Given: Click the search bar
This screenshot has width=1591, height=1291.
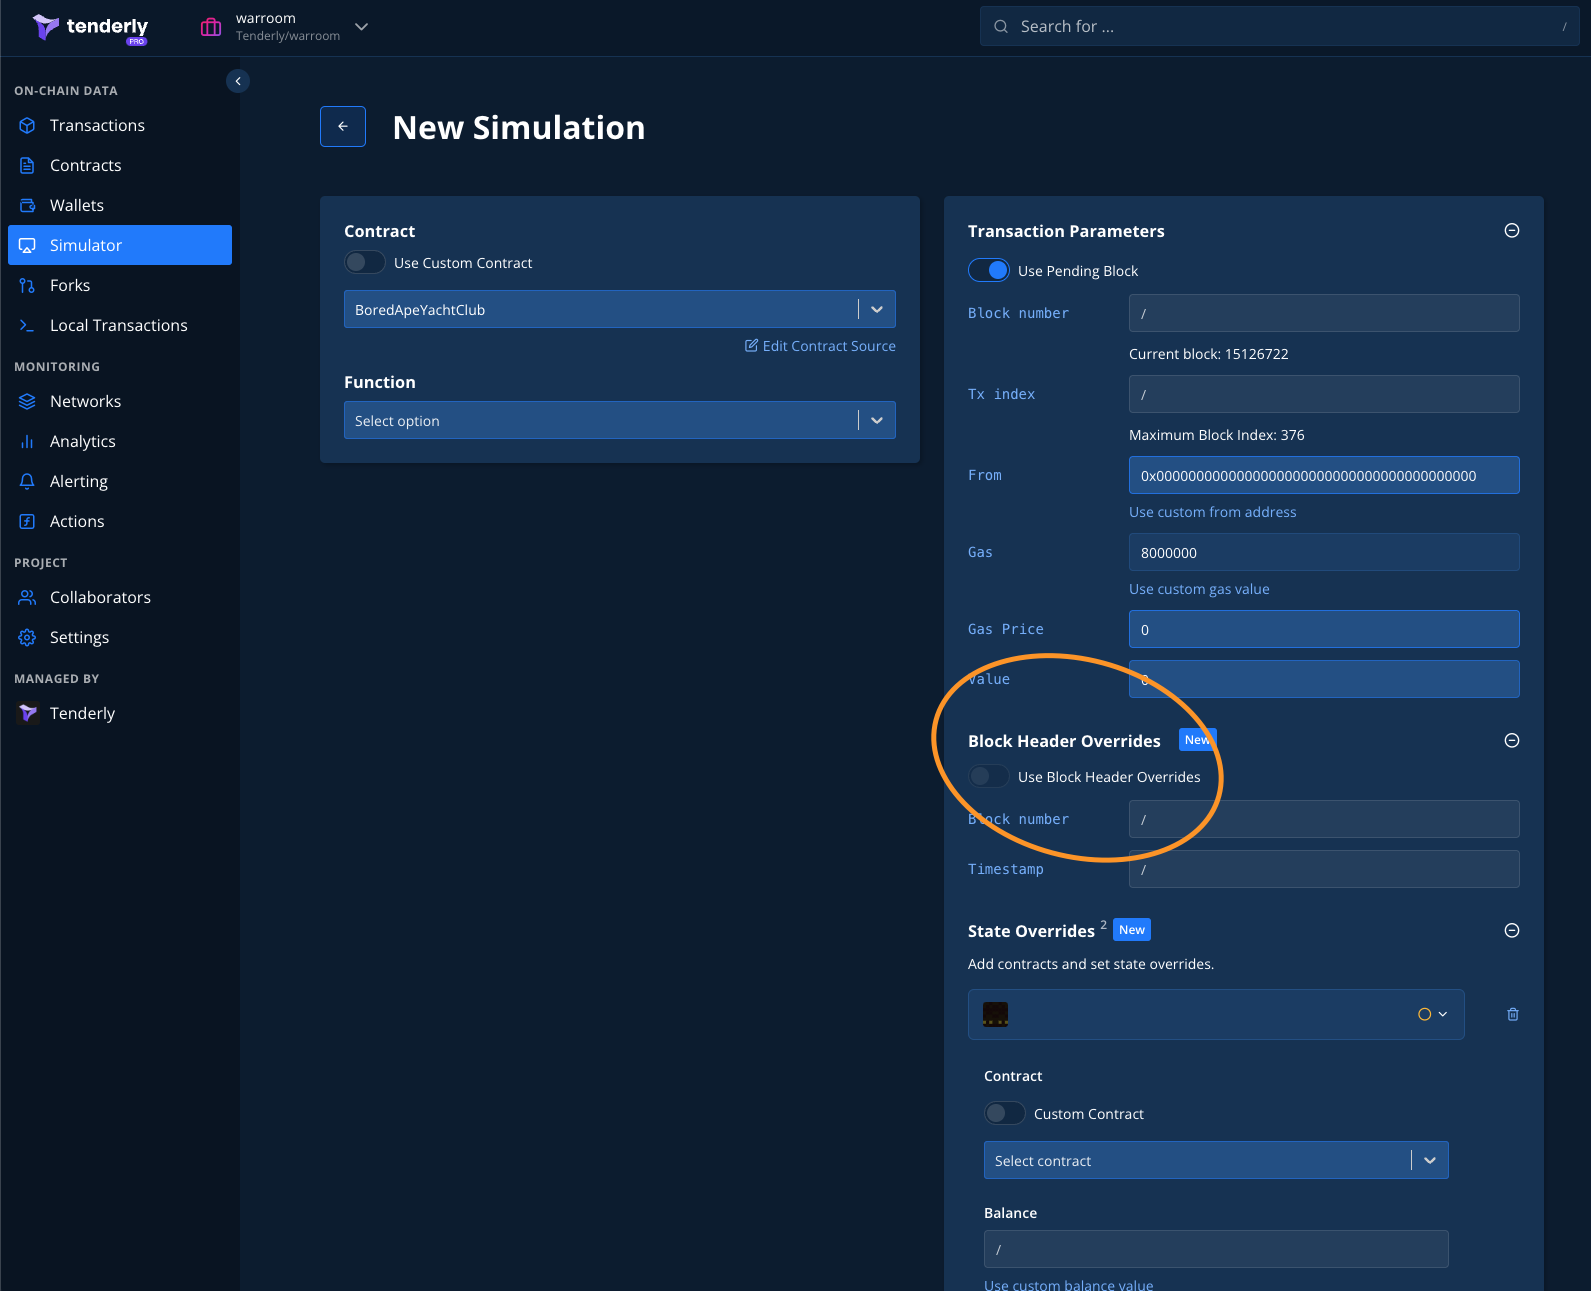Looking at the screenshot, I should (x=1279, y=27).
